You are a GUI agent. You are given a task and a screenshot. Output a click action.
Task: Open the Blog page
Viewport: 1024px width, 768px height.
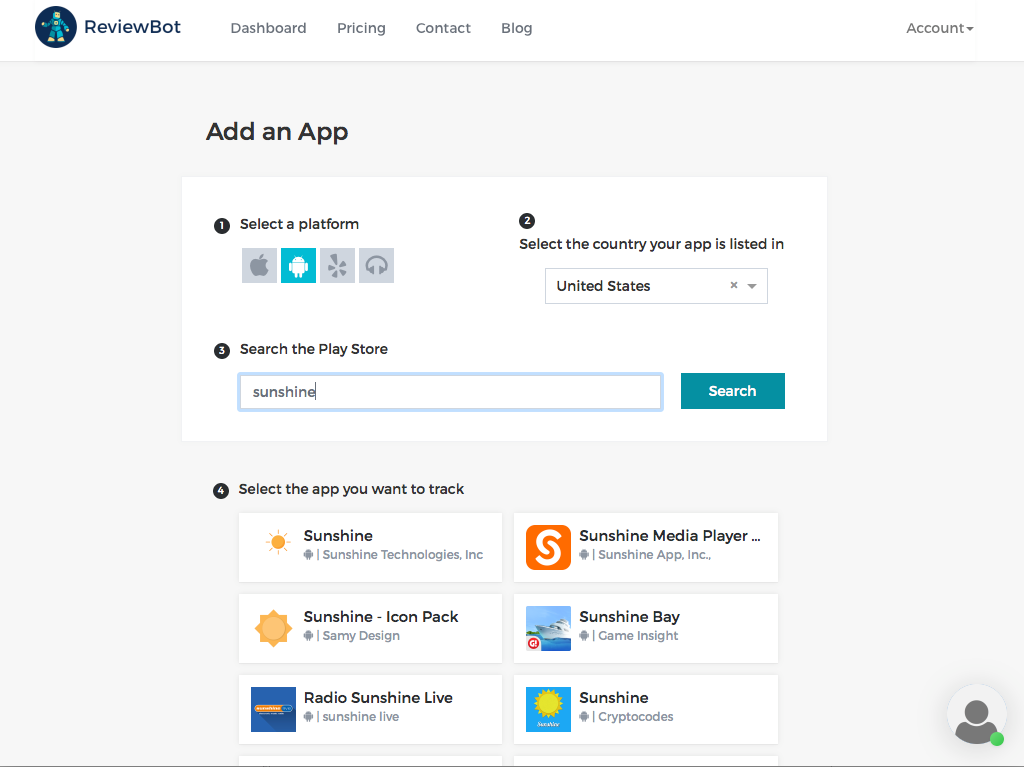(517, 28)
